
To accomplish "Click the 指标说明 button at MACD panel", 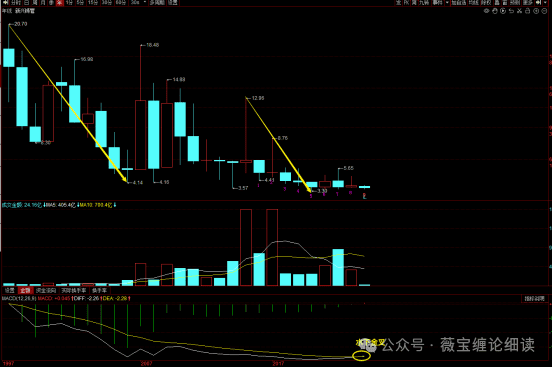I will pyautogui.click(x=535, y=299).
